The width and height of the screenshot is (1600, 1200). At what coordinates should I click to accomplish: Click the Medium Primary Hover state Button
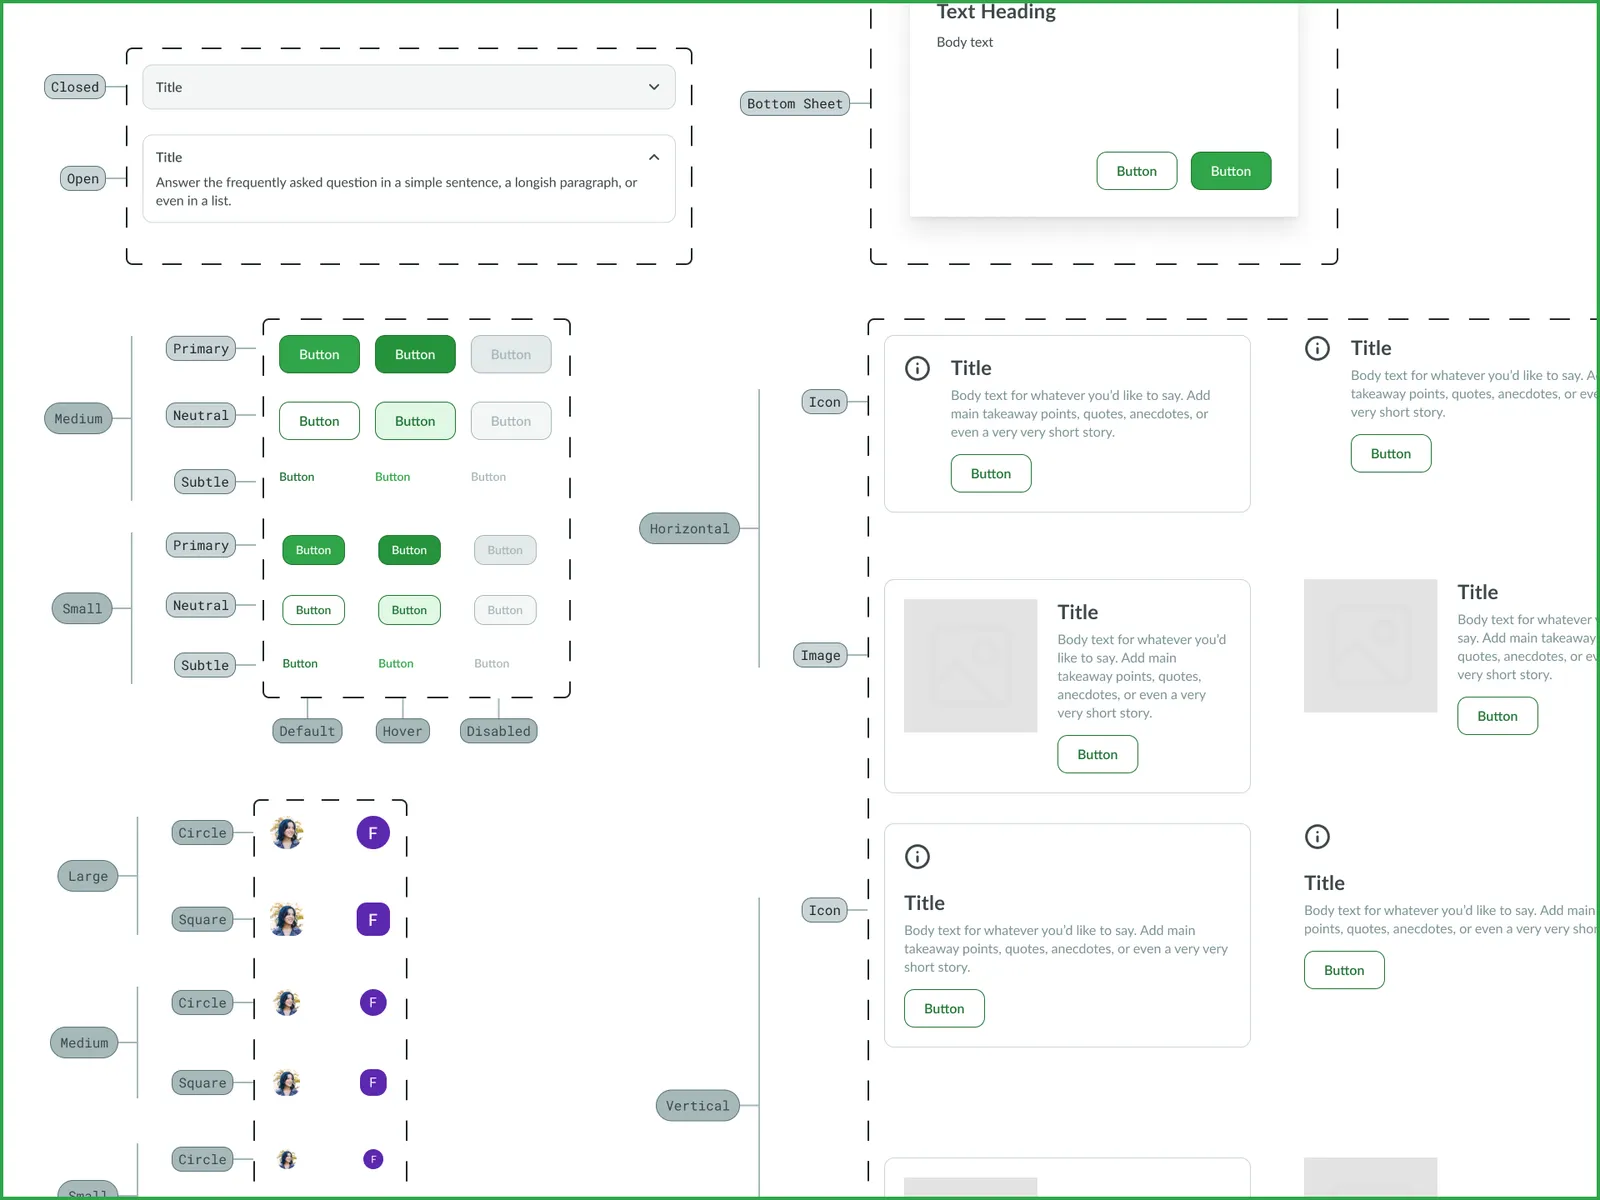(x=415, y=354)
